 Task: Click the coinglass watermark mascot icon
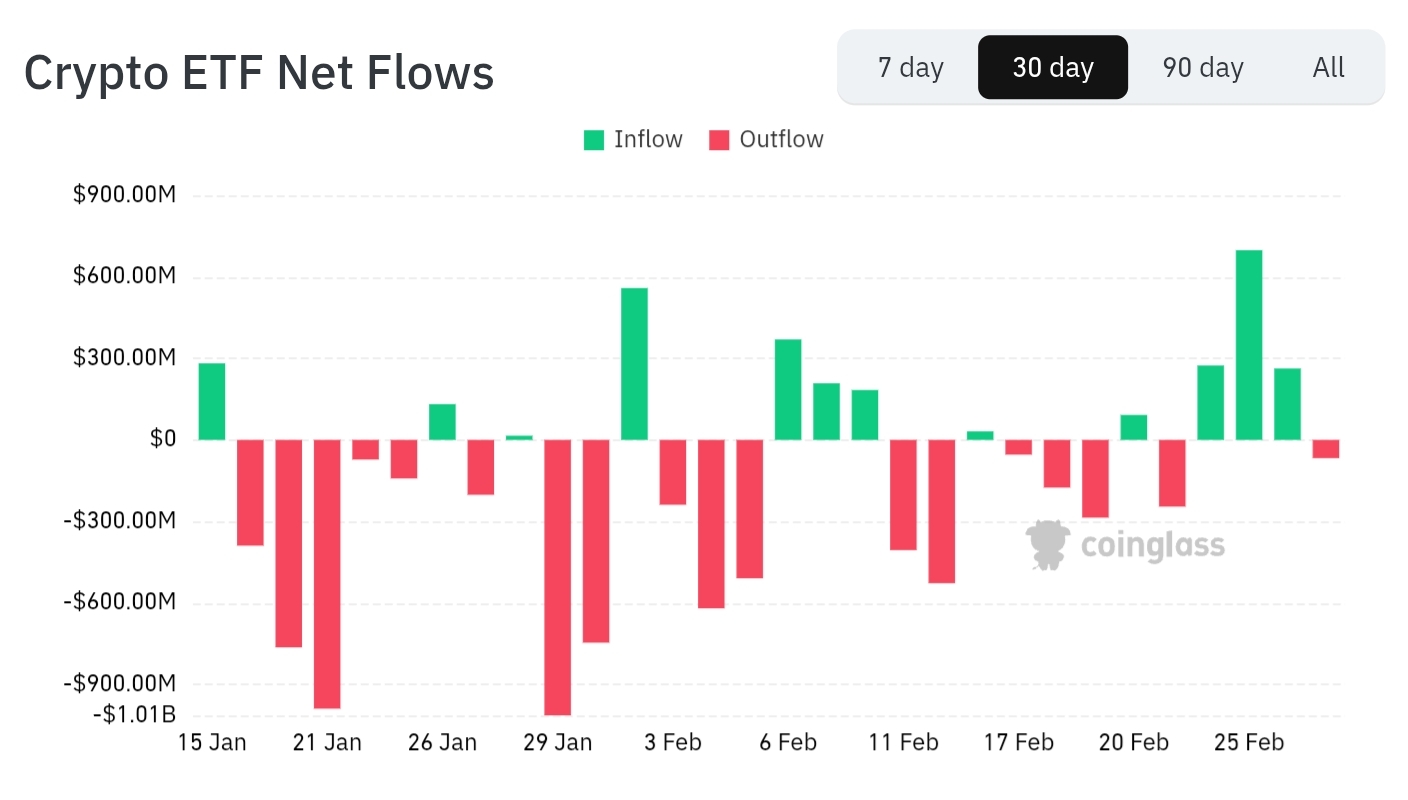1047,545
